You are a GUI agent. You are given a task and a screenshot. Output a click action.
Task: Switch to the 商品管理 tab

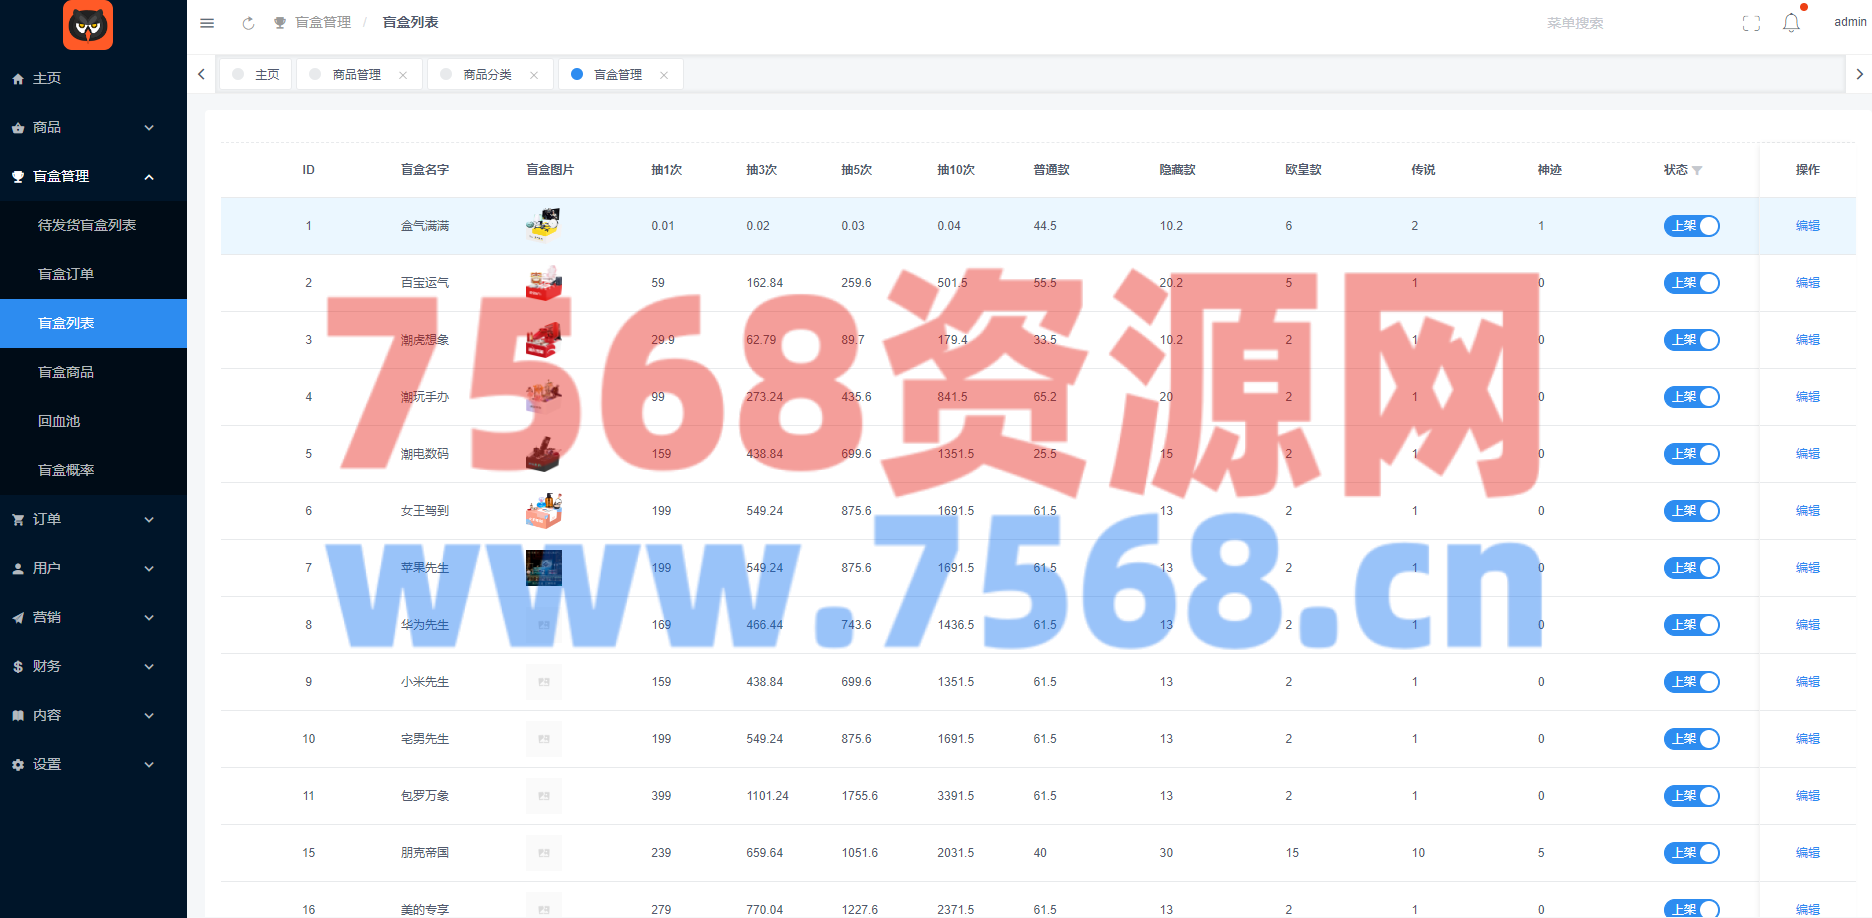pos(356,75)
